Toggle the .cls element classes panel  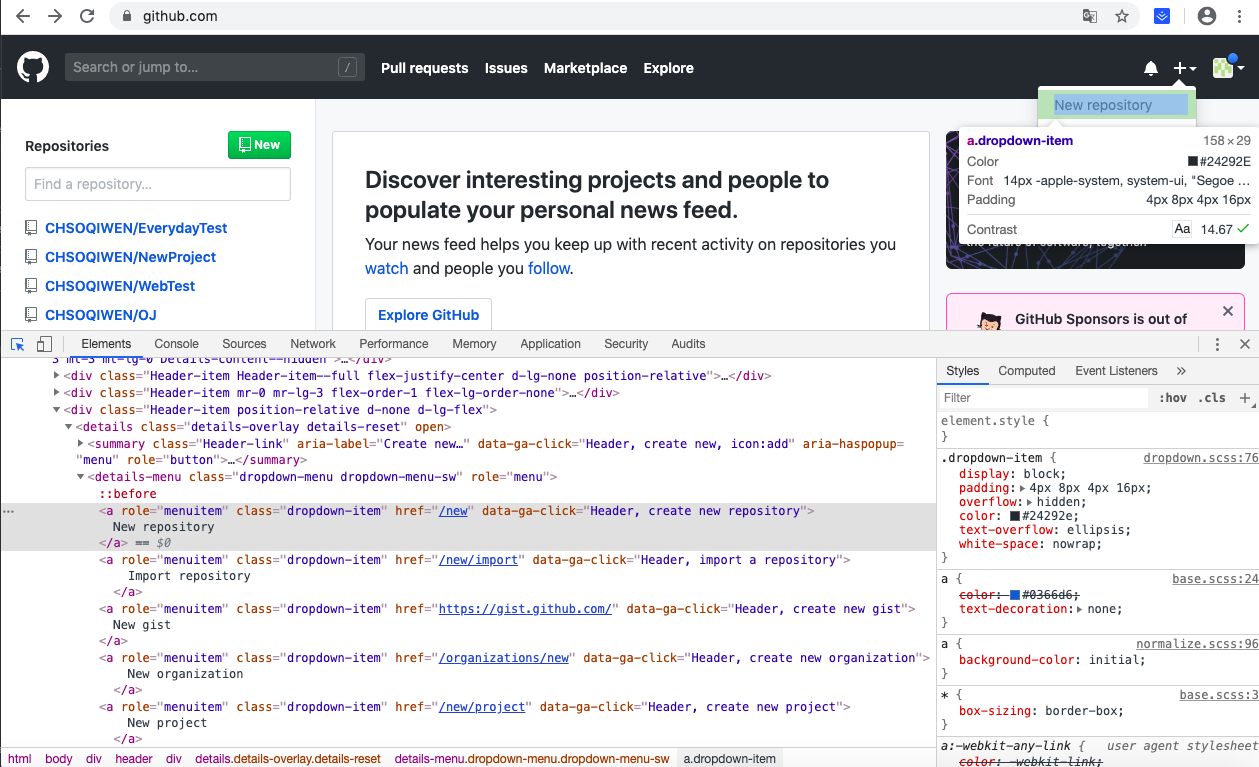pos(1212,398)
